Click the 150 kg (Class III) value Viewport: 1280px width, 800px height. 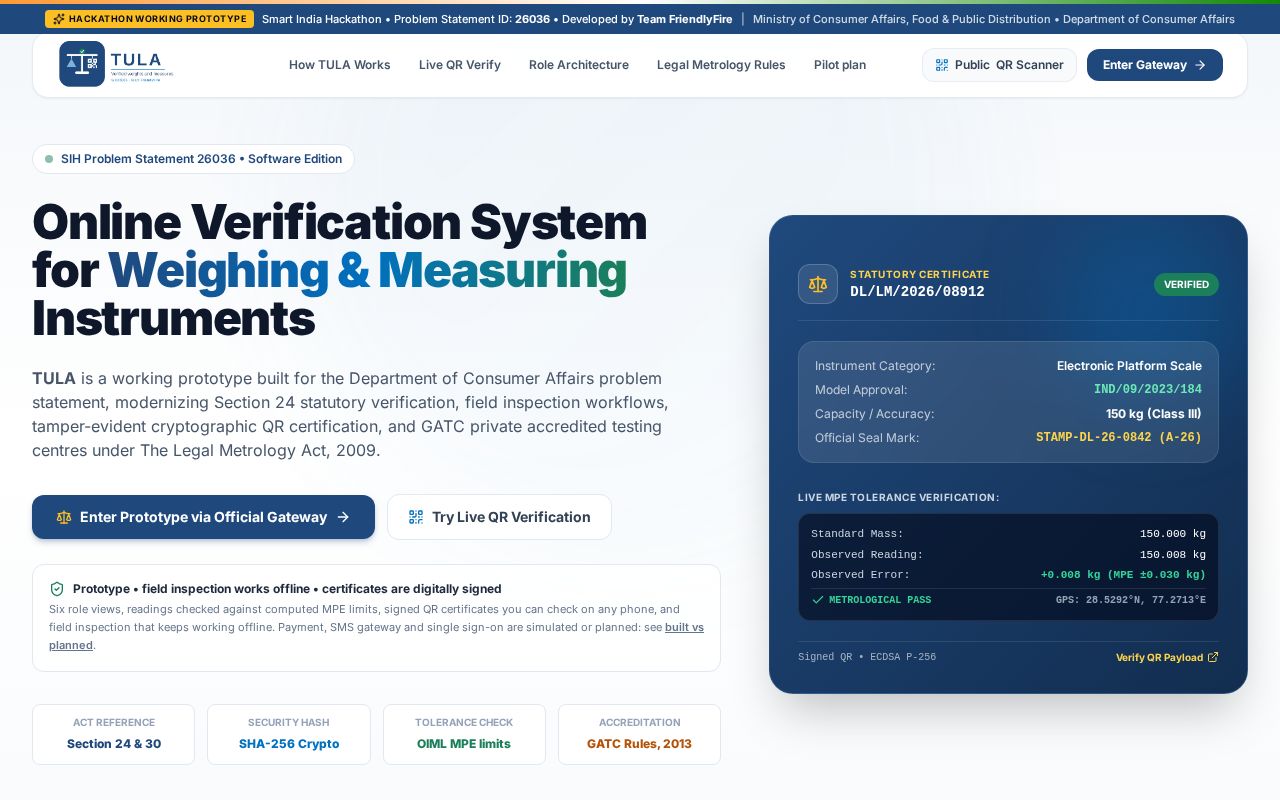click(1154, 414)
